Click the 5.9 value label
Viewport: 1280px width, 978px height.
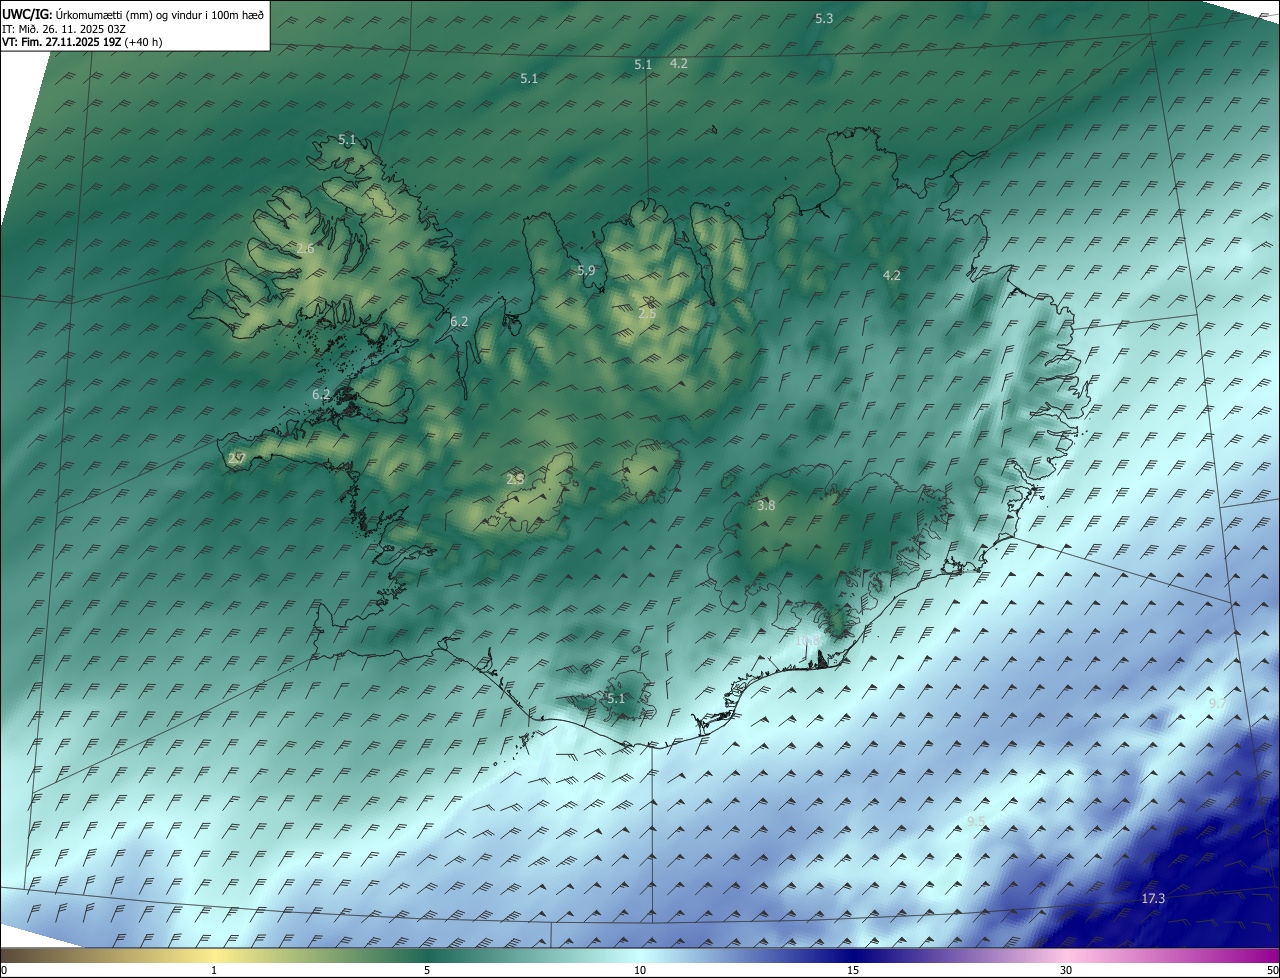(586, 270)
